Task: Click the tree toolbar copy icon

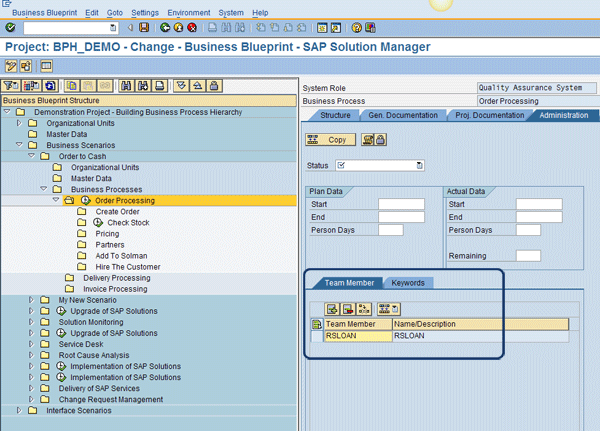Action: tap(72, 86)
